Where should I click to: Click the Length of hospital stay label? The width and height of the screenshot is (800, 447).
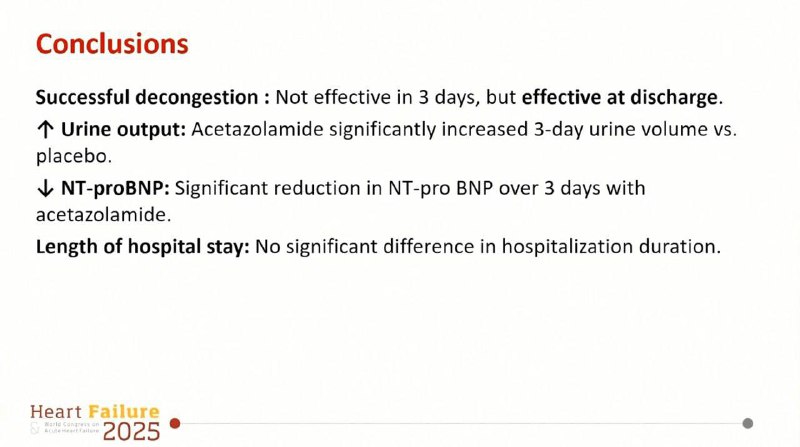[142, 247]
